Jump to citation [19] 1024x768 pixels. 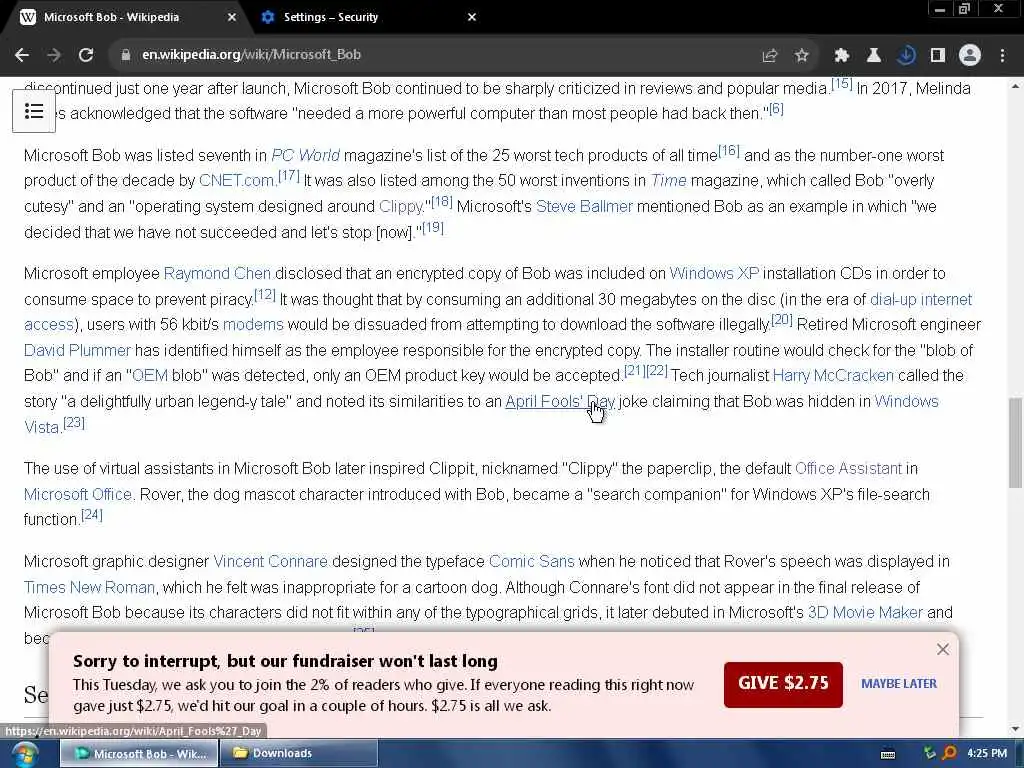pos(432,228)
